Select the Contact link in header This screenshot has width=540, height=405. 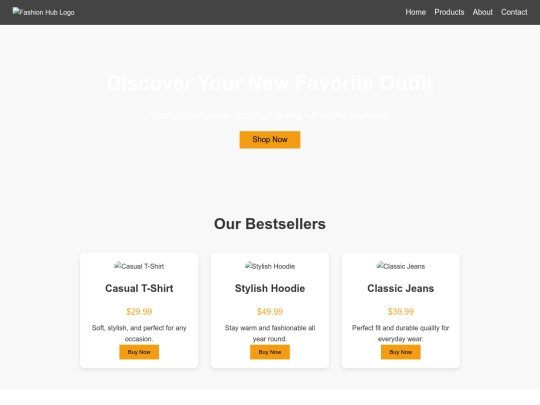tap(514, 12)
